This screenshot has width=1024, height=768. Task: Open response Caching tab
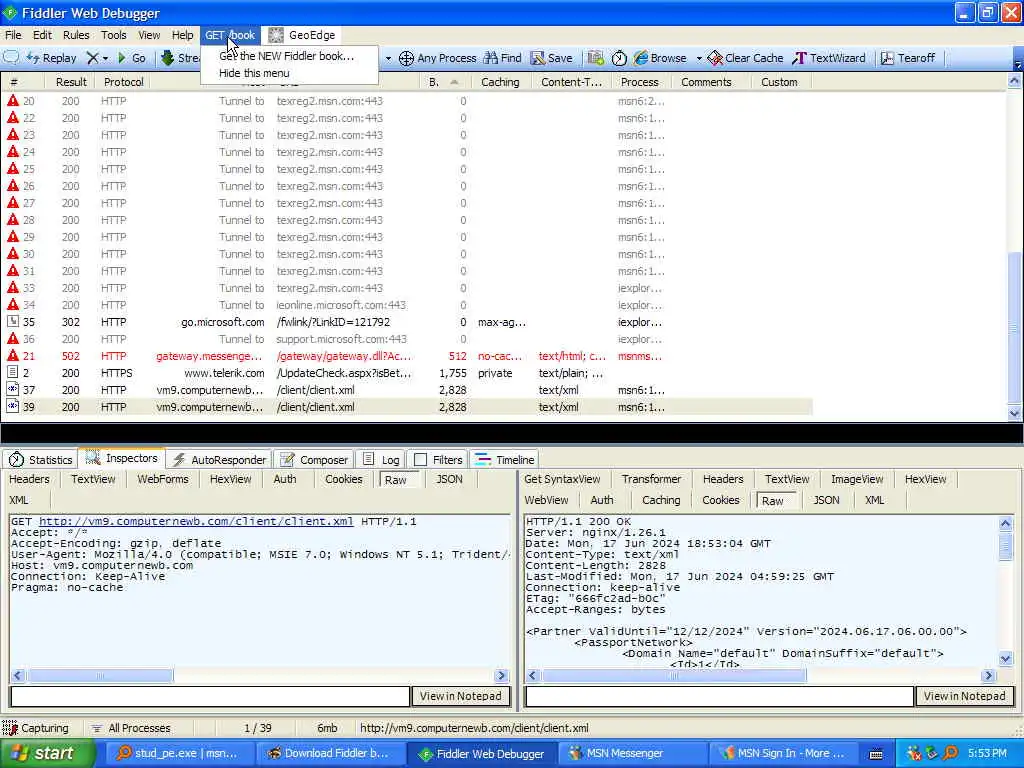(661, 500)
